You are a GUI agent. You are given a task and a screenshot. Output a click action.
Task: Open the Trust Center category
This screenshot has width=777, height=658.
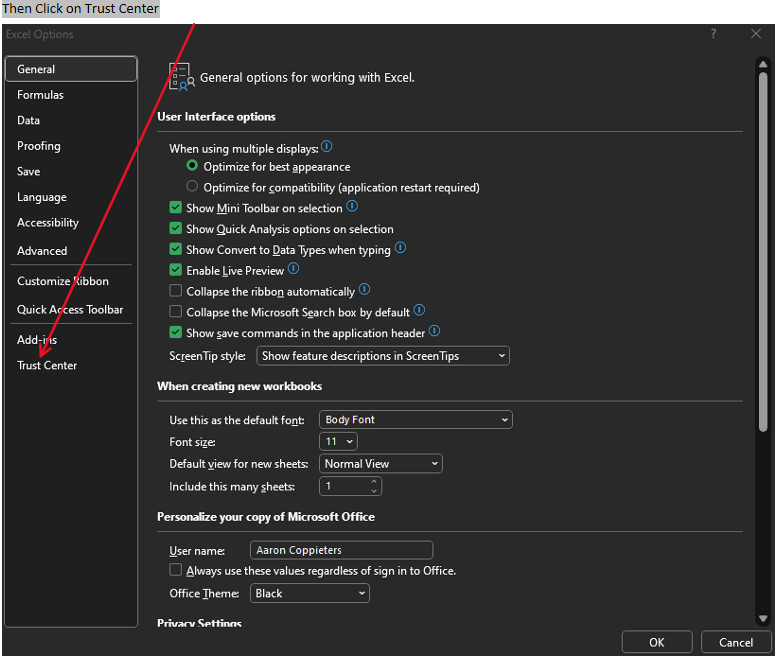(x=71, y=366)
